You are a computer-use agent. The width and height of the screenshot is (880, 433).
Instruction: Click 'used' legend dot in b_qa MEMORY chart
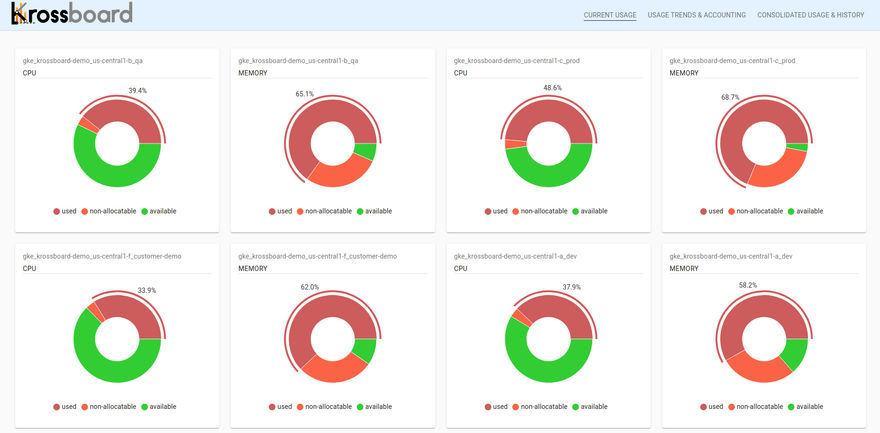tap(272, 211)
